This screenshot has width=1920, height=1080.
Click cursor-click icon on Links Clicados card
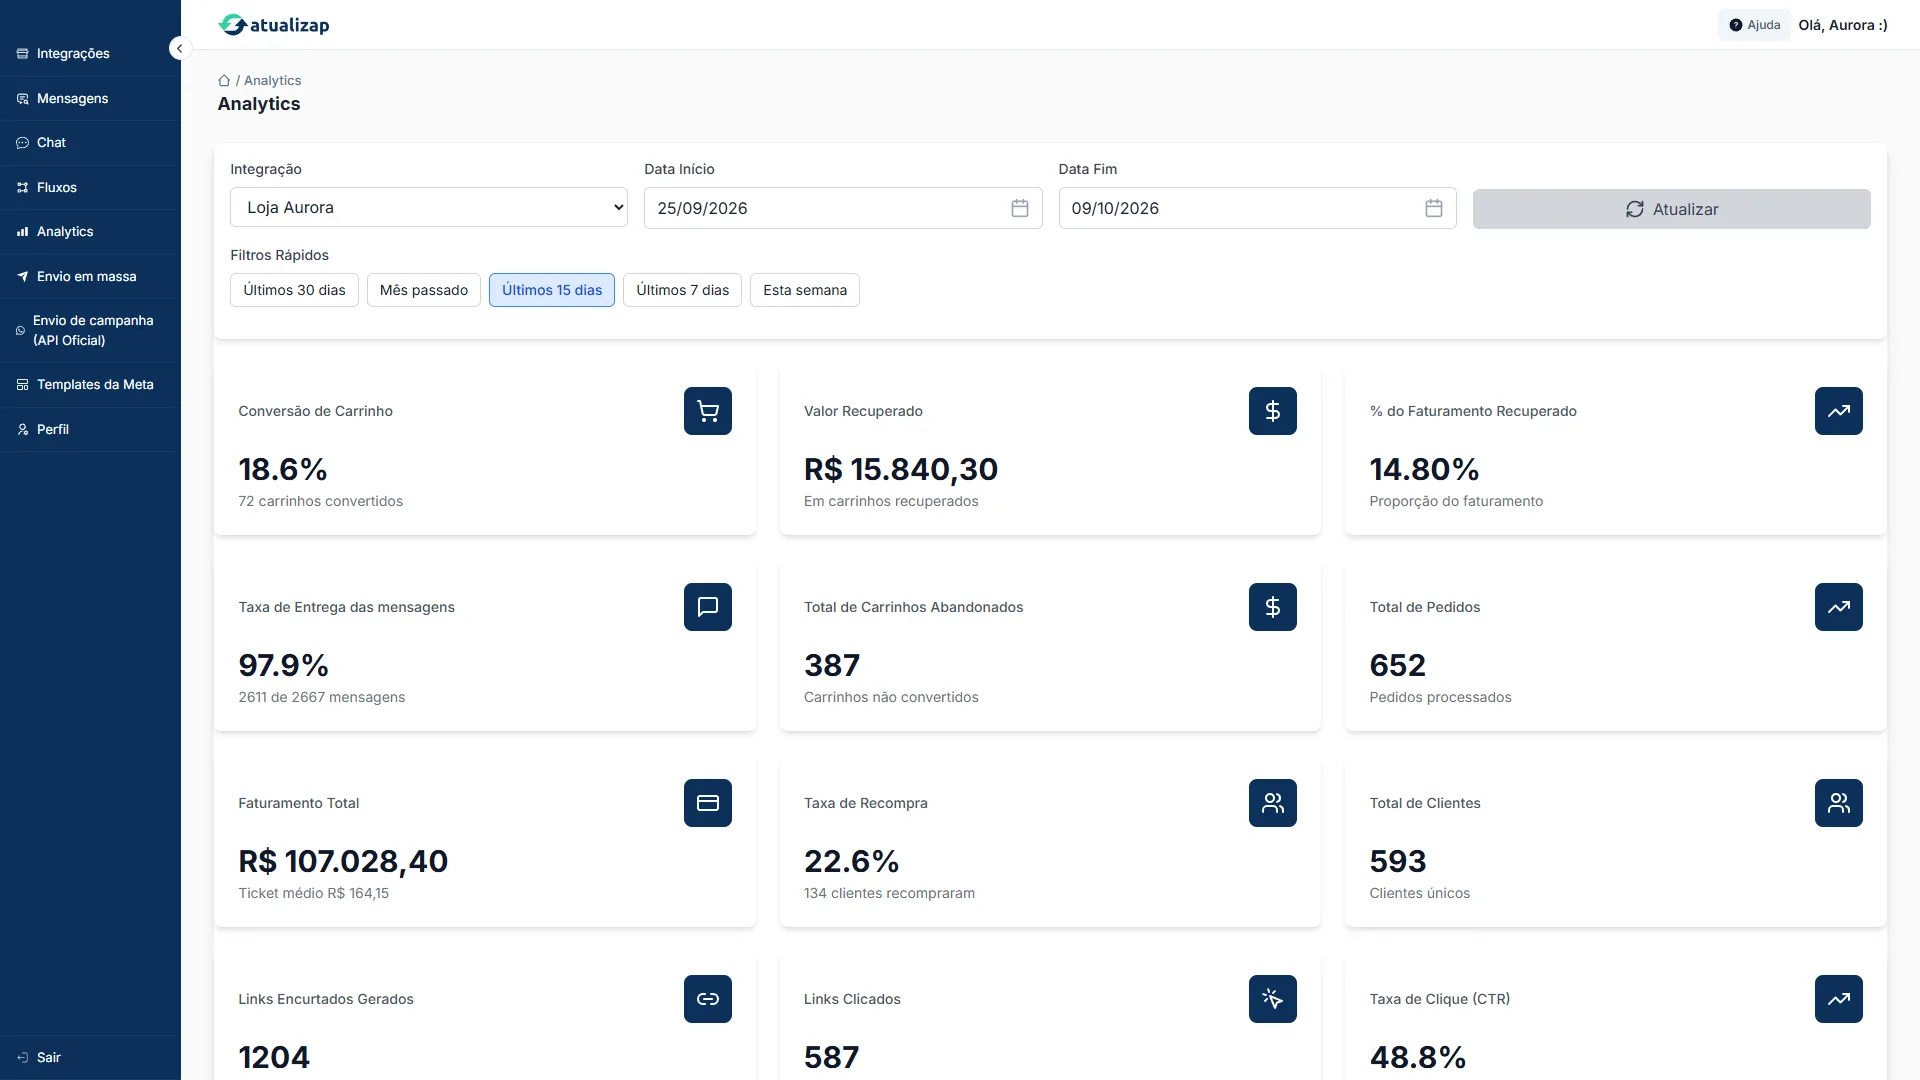(x=1273, y=999)
